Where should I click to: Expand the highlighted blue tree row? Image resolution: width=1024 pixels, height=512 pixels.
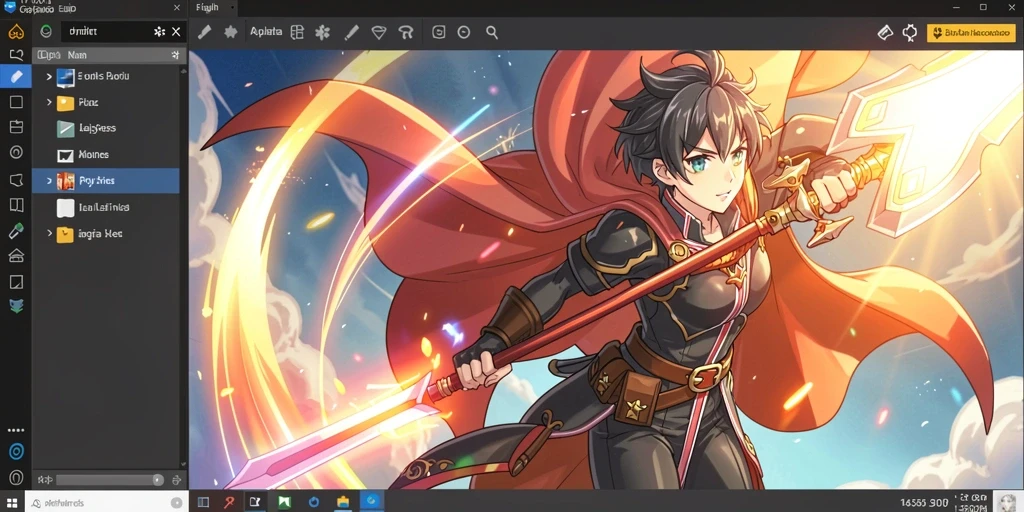(49, 180)
